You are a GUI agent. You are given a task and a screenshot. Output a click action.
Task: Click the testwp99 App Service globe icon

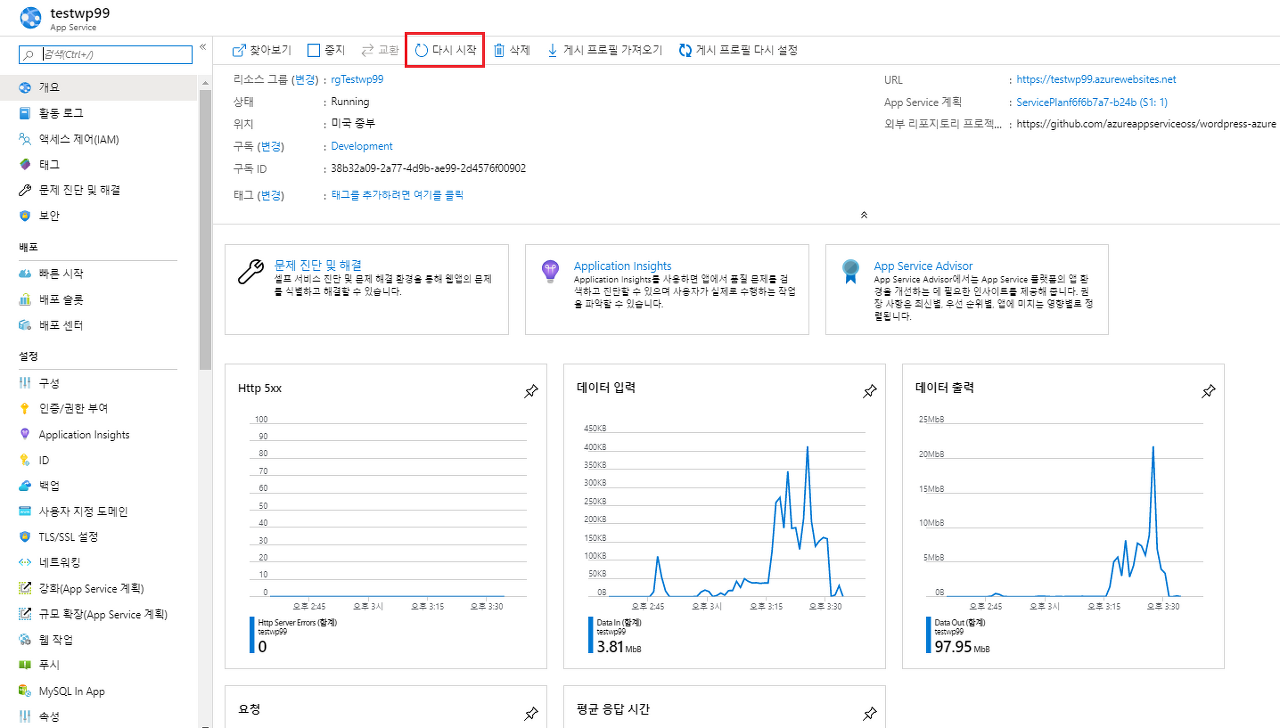pos(29,18)
